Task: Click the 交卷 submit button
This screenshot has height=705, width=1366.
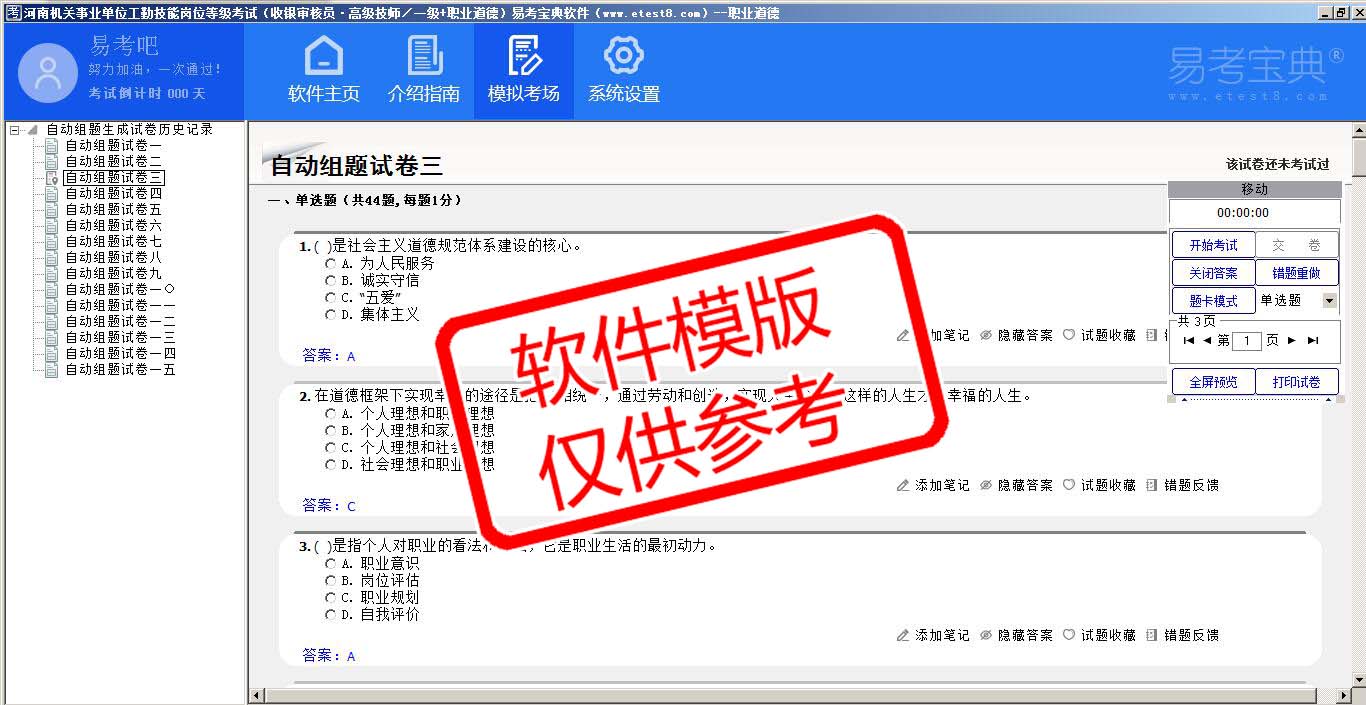Action: tap(1297, 245)
